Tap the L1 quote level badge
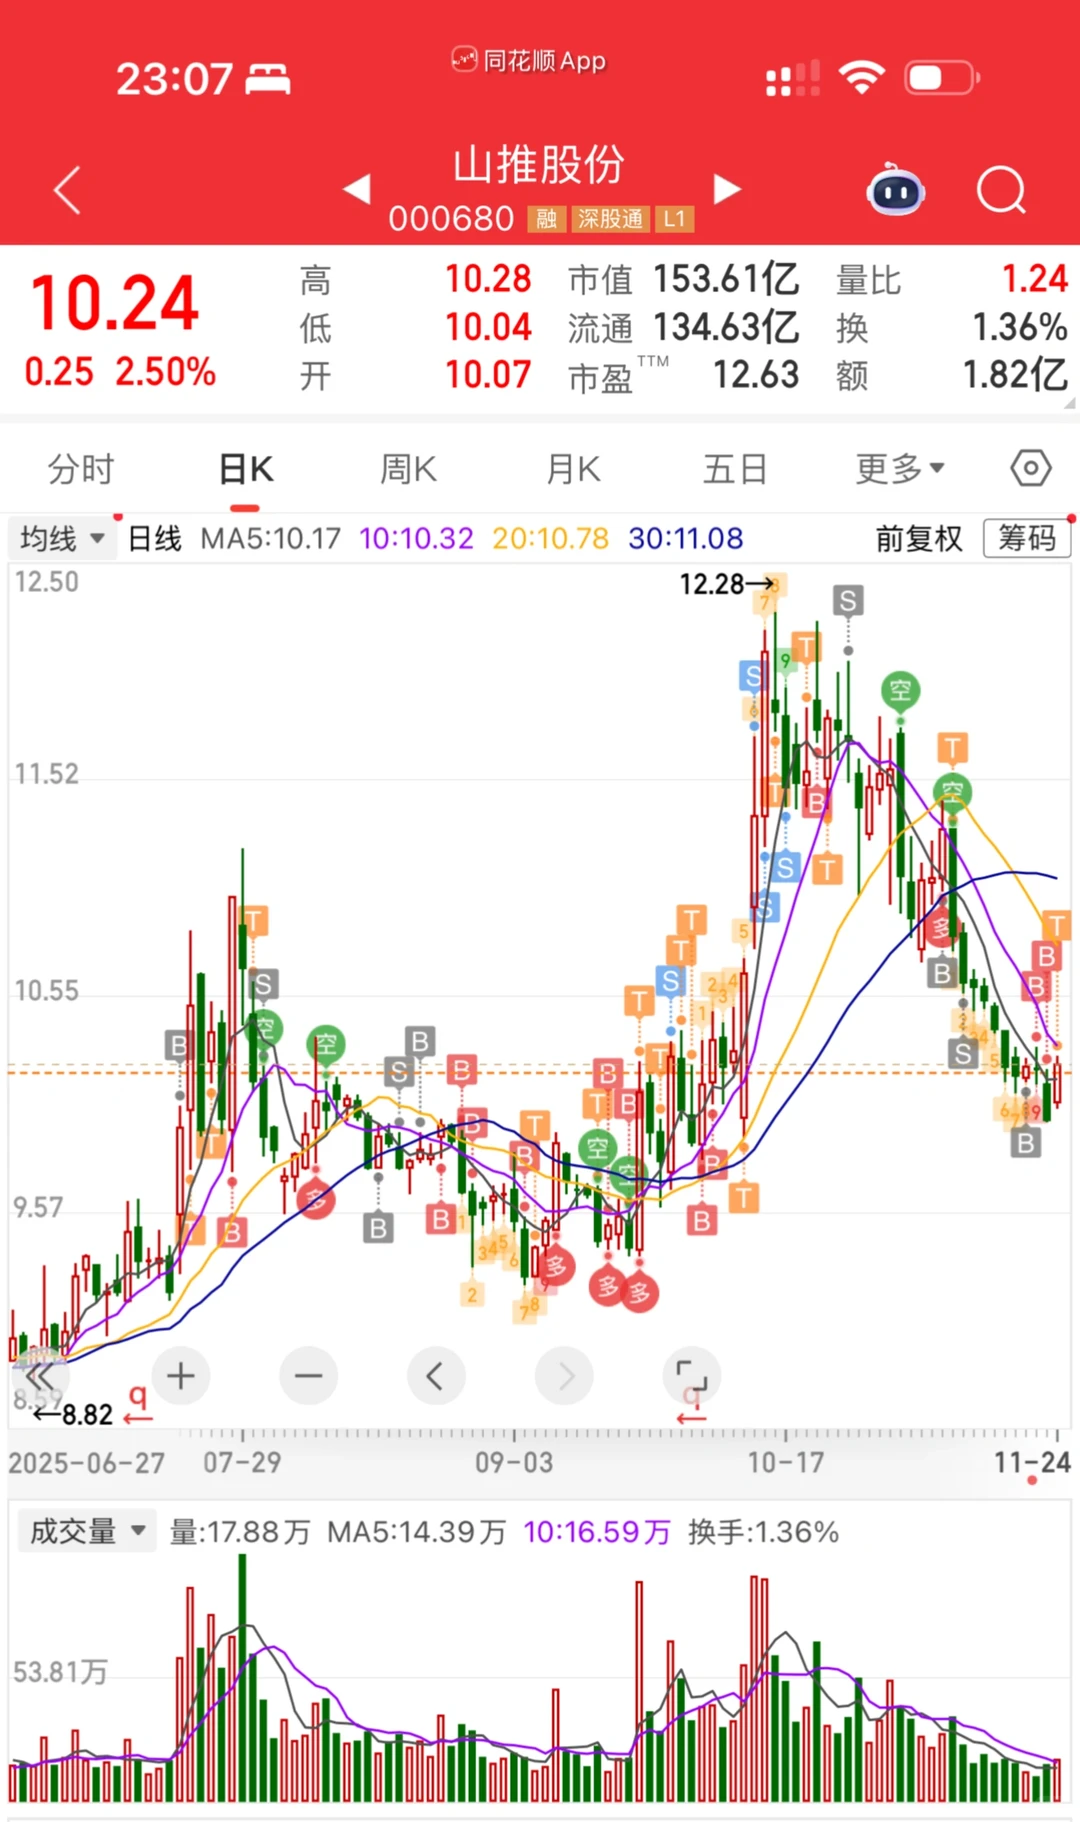 675,219
